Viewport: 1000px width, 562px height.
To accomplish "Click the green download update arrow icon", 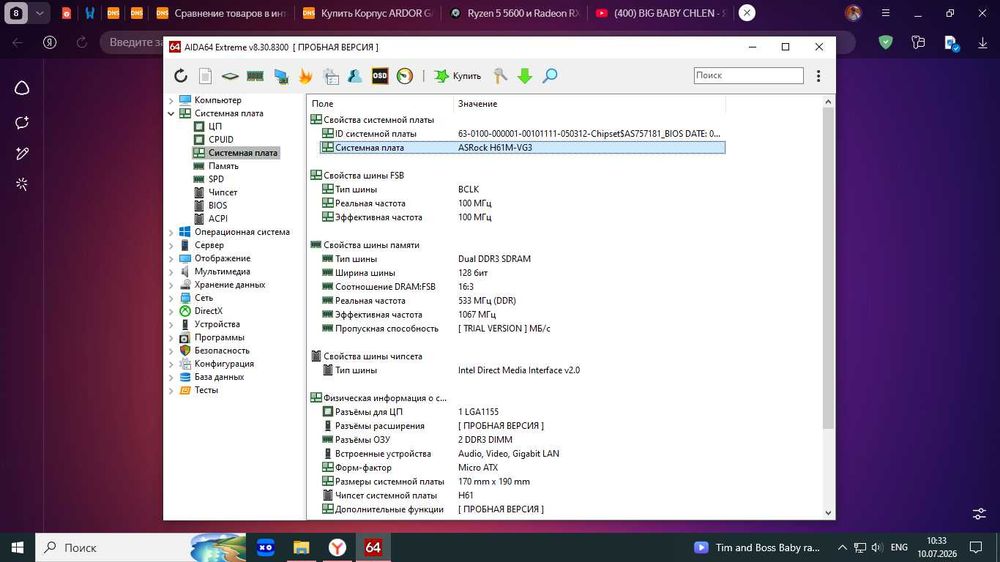I will coord(525,76).
